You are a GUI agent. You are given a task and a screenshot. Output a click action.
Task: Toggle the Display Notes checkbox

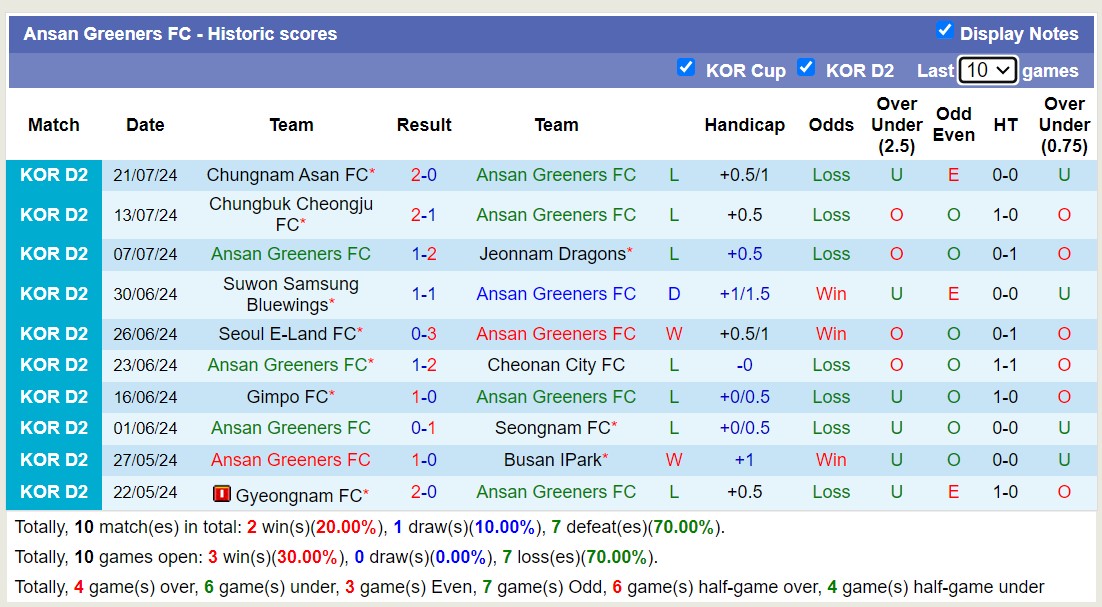[x=945, y=30]
